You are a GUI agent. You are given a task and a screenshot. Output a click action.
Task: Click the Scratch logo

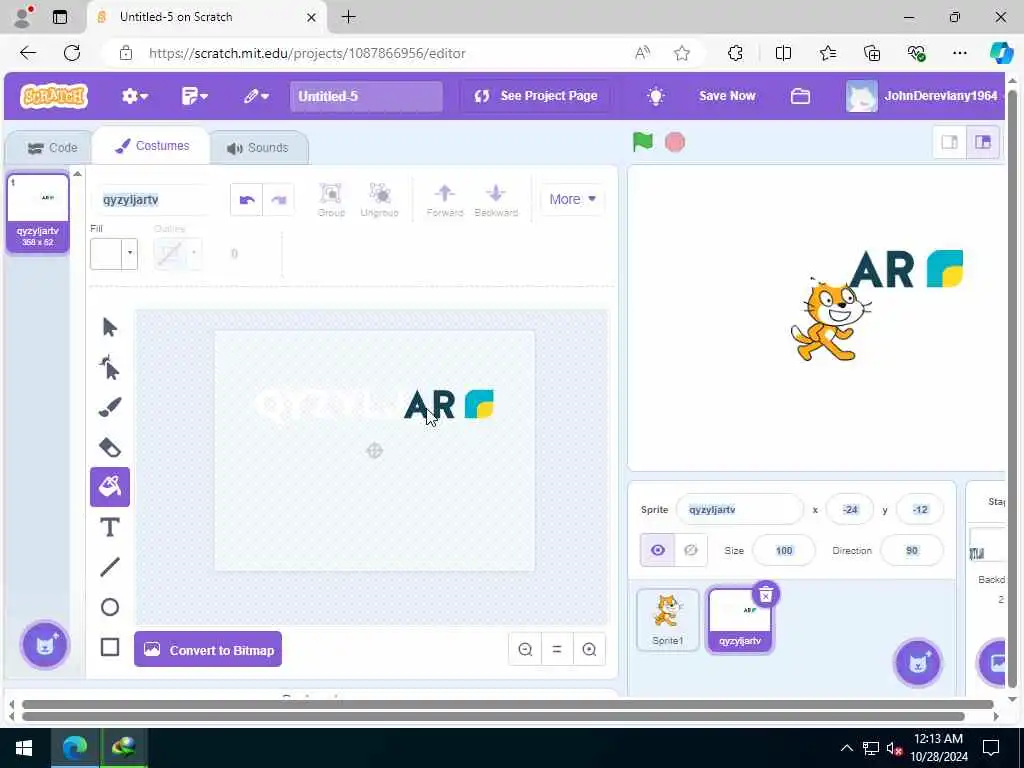[x=54, y=96]
